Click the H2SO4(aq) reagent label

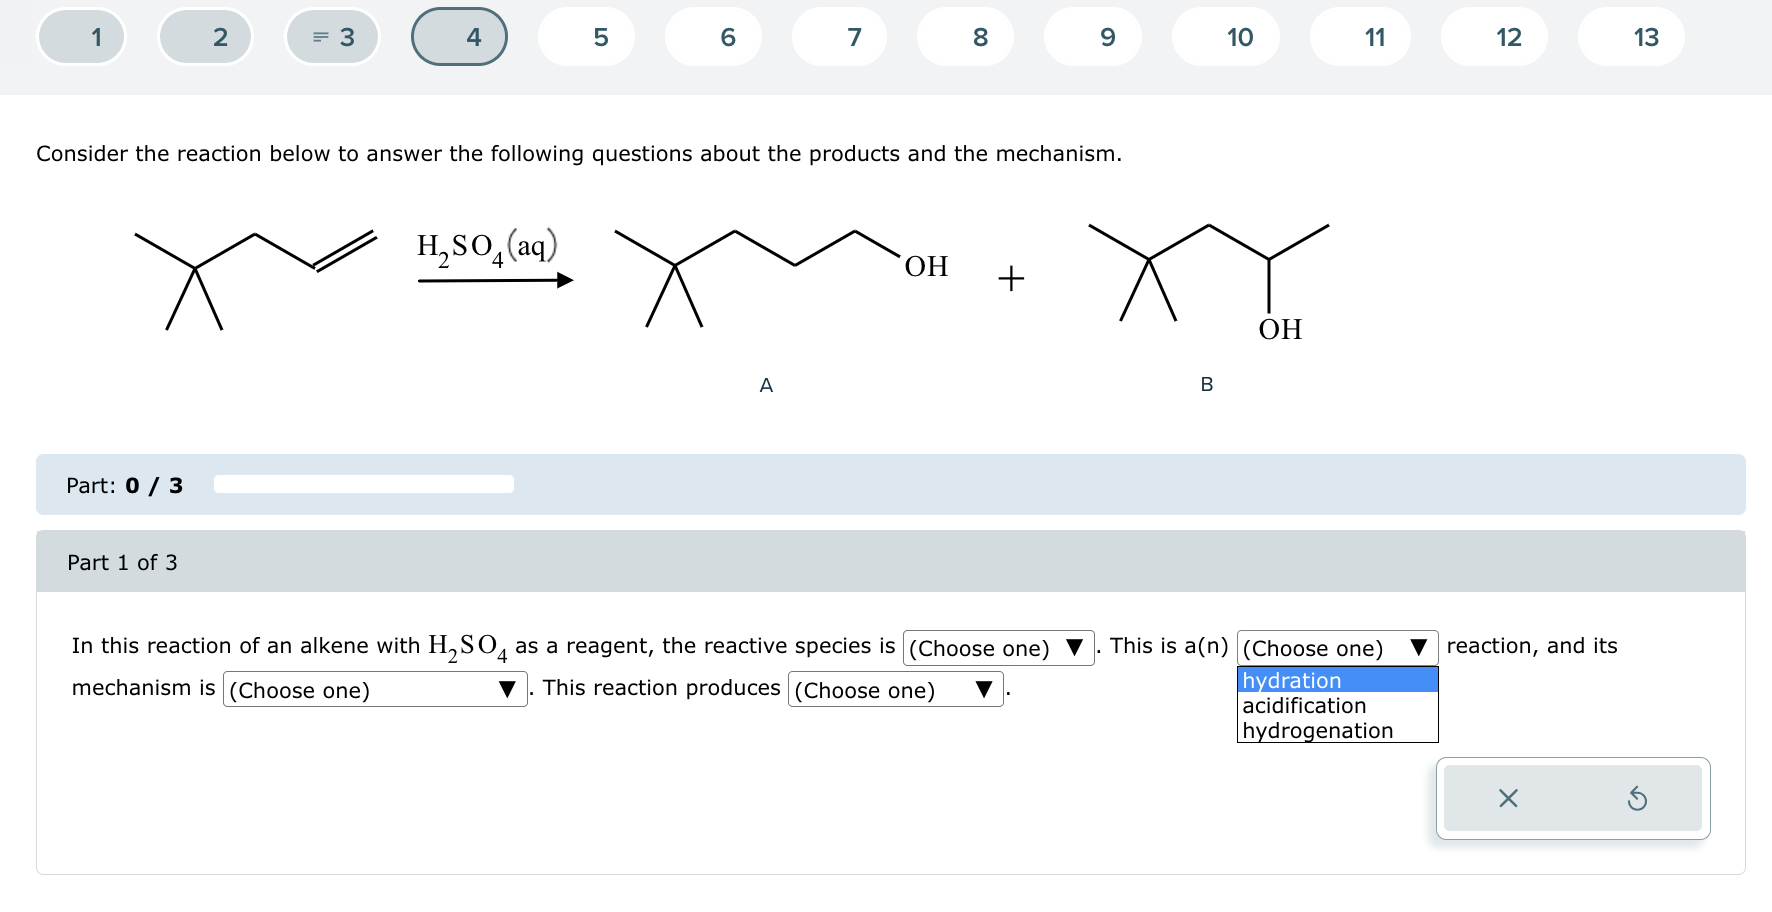pos(487,248)
